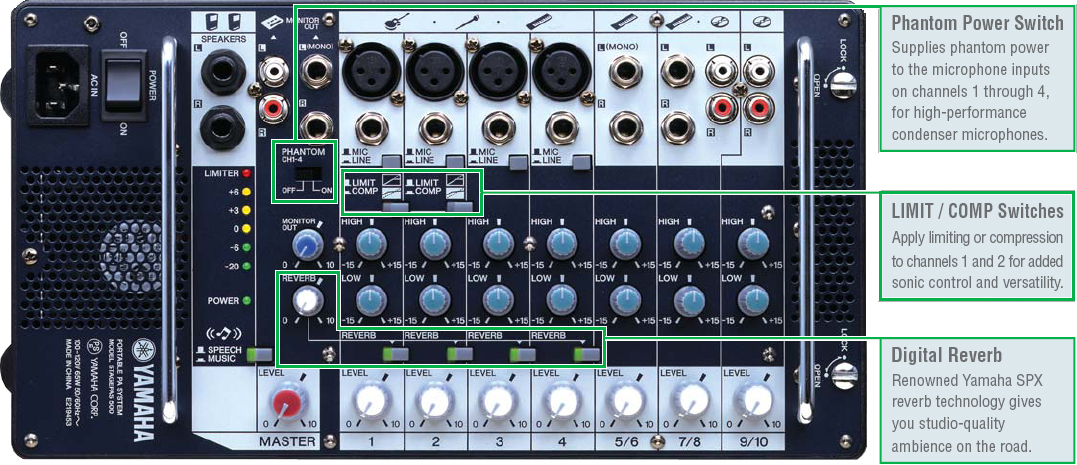
Task: Toggle the SPEECH/MUSIC switch
Action: [260, 354]
